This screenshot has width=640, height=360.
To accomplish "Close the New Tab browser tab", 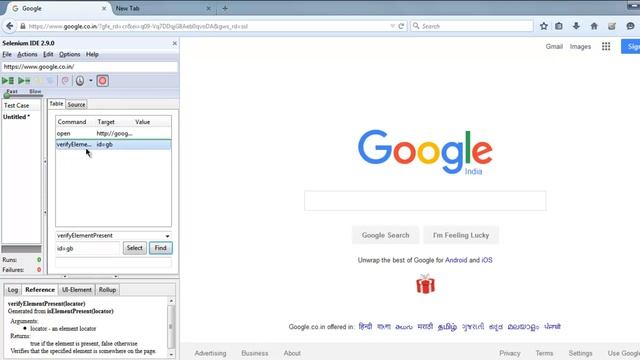I will pyautogui.click(x=209, y=8).
